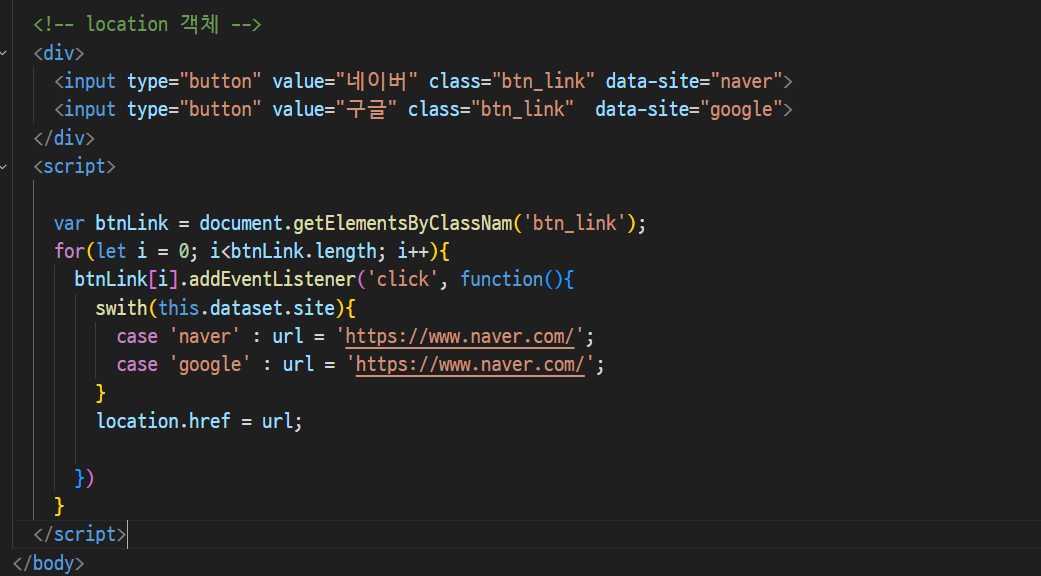Click type="button" on the 구글 input line
1041x576 pixels.
coord(195,109)
